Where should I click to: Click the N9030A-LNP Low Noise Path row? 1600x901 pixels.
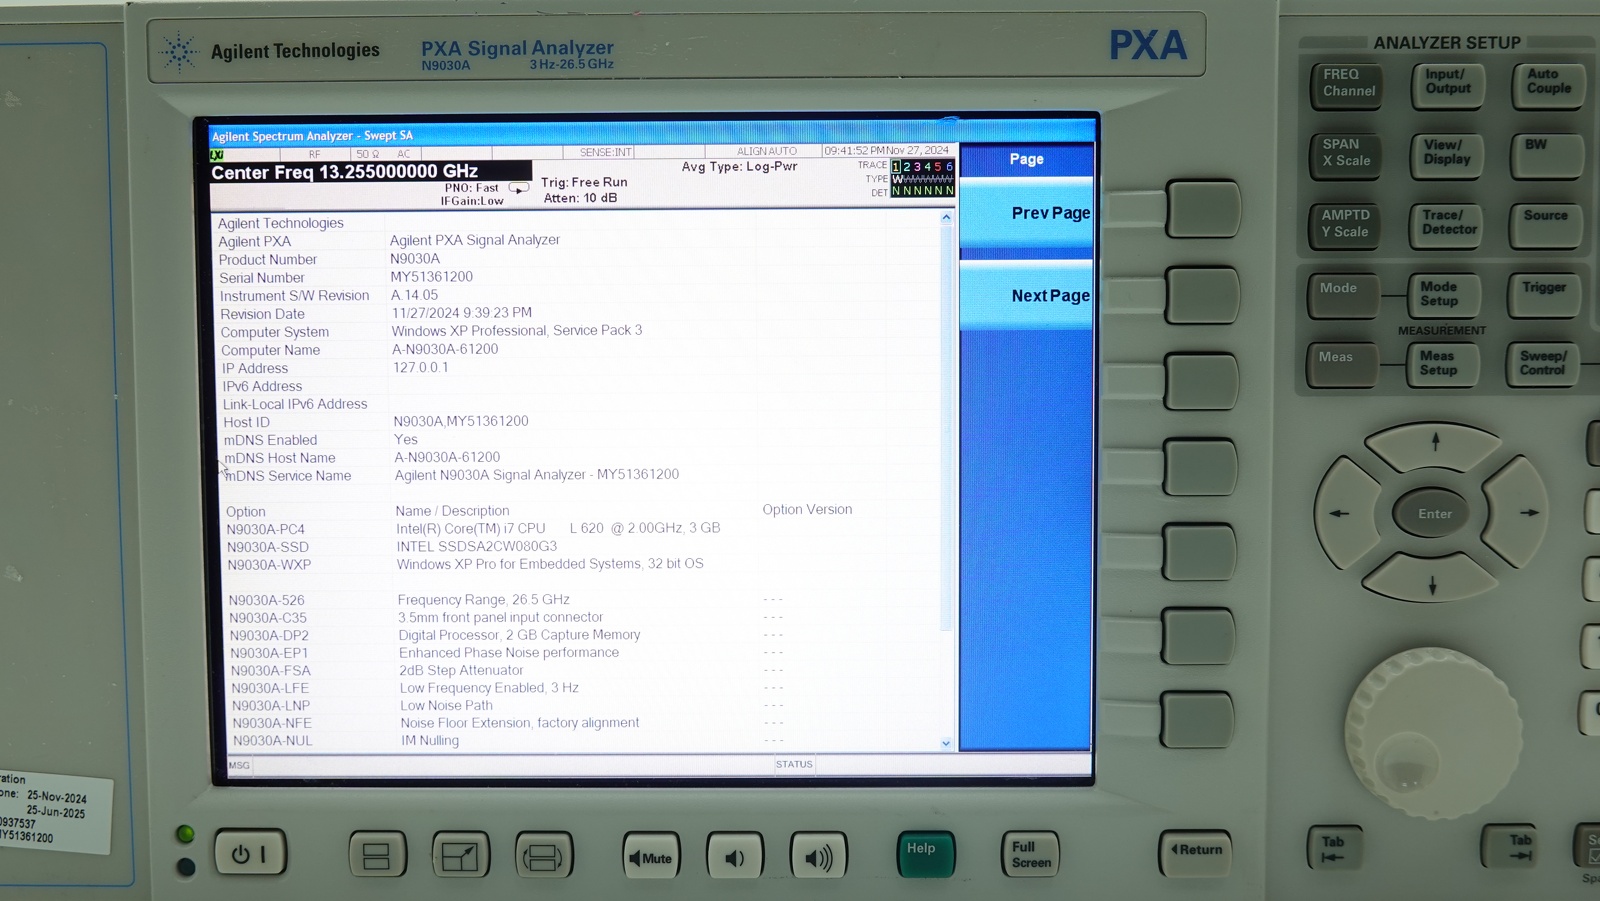[x=509, y=705]
